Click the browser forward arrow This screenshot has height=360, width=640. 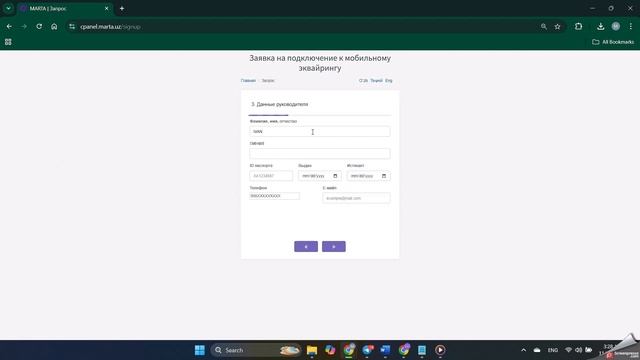24,27
